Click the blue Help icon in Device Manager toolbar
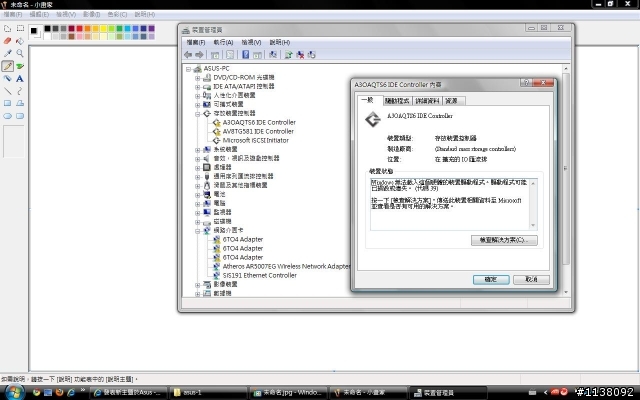This screenshot has height=400, width=640. pos(245,55)
